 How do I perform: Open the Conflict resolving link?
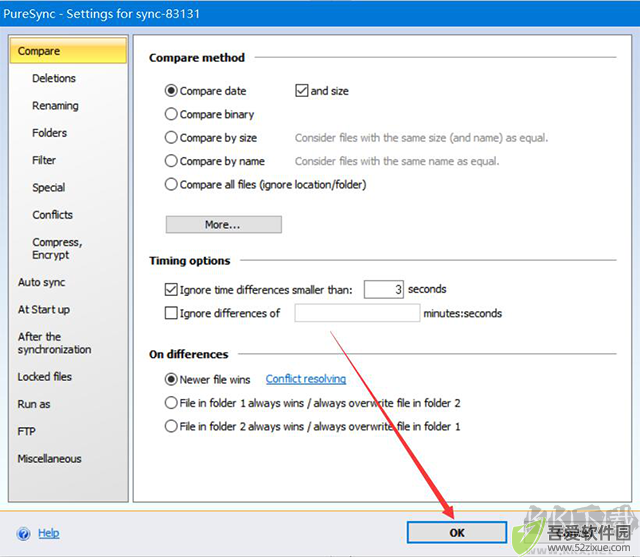pos(306,379)
